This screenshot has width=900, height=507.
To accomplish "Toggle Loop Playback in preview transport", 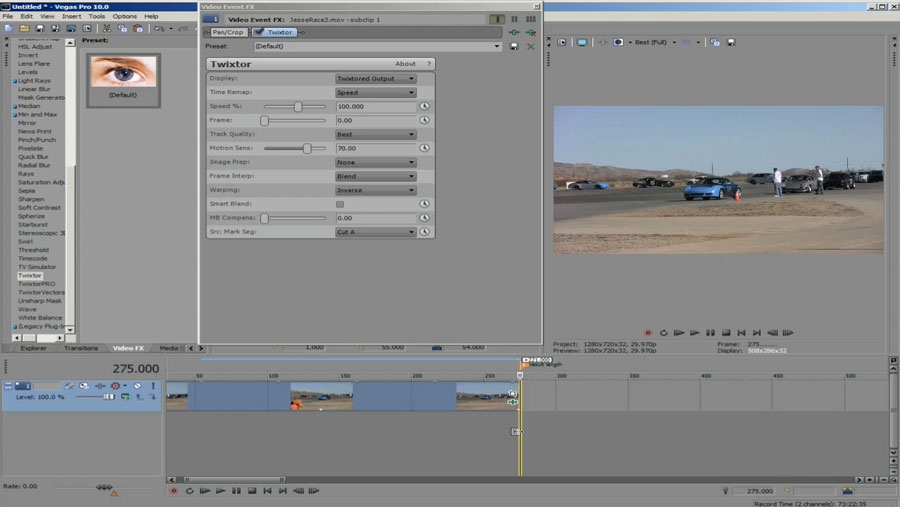I will pyautogui.click(x=664, y=332).
